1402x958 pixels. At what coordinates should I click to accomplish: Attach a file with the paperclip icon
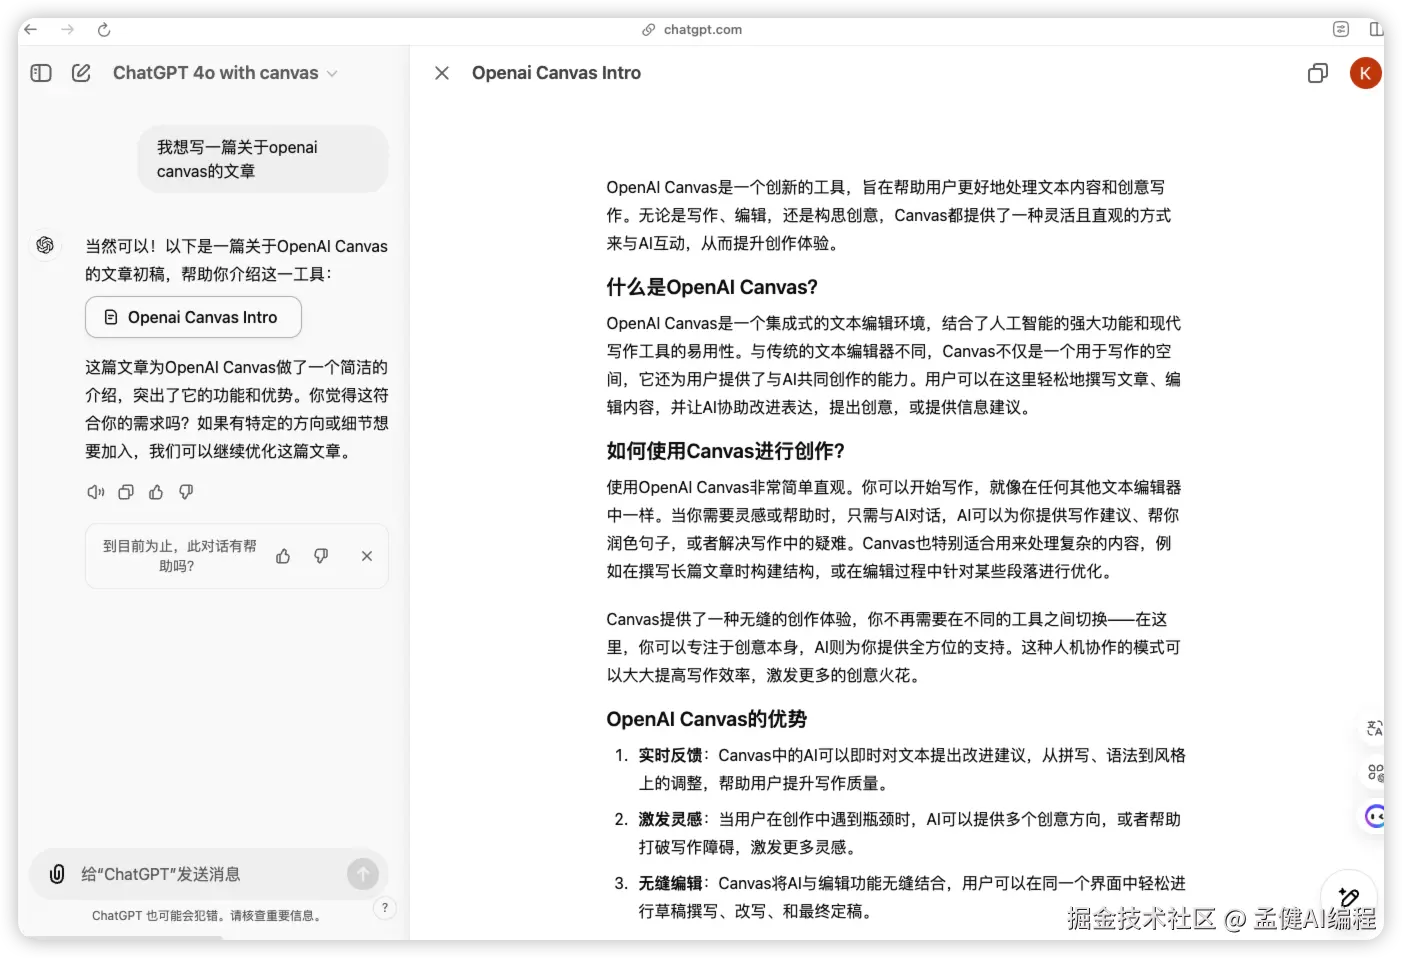pyautogui.click(x=57, y=874)
